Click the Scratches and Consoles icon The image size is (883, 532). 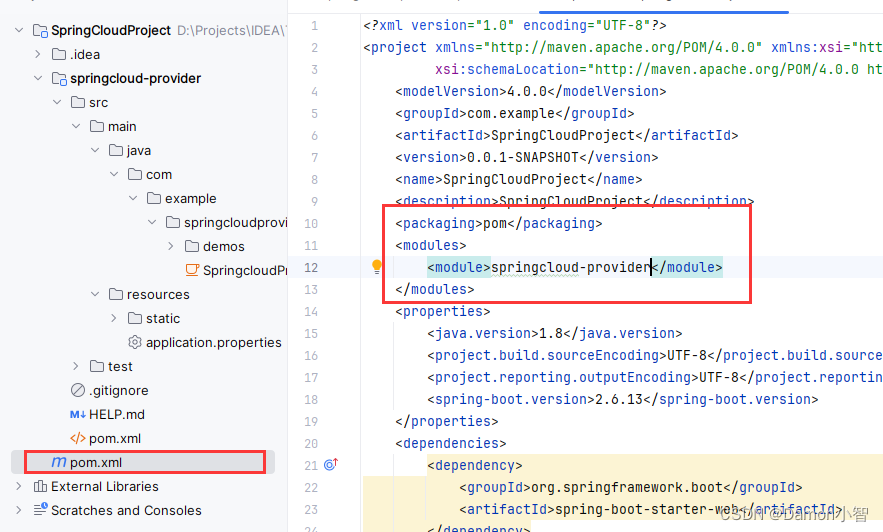pyautogui.click(x=40, y=509)
